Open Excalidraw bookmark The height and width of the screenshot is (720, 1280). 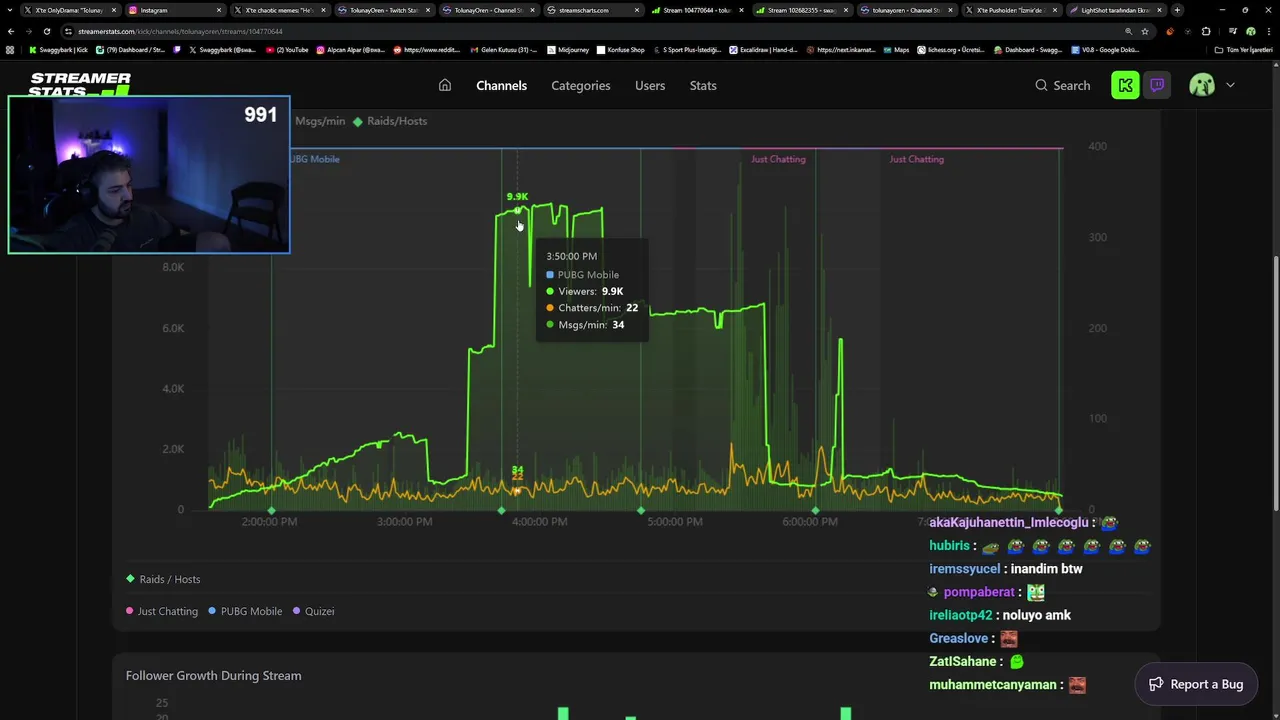point(763,49)
